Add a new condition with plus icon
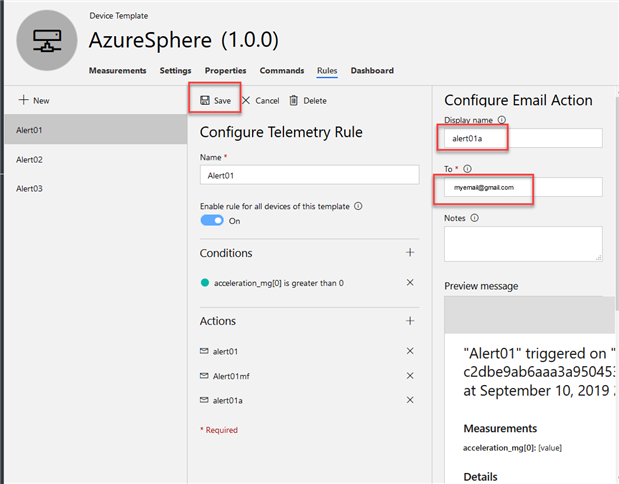The height and width of the screenshot is (484, 619). (x=410, y=252)
